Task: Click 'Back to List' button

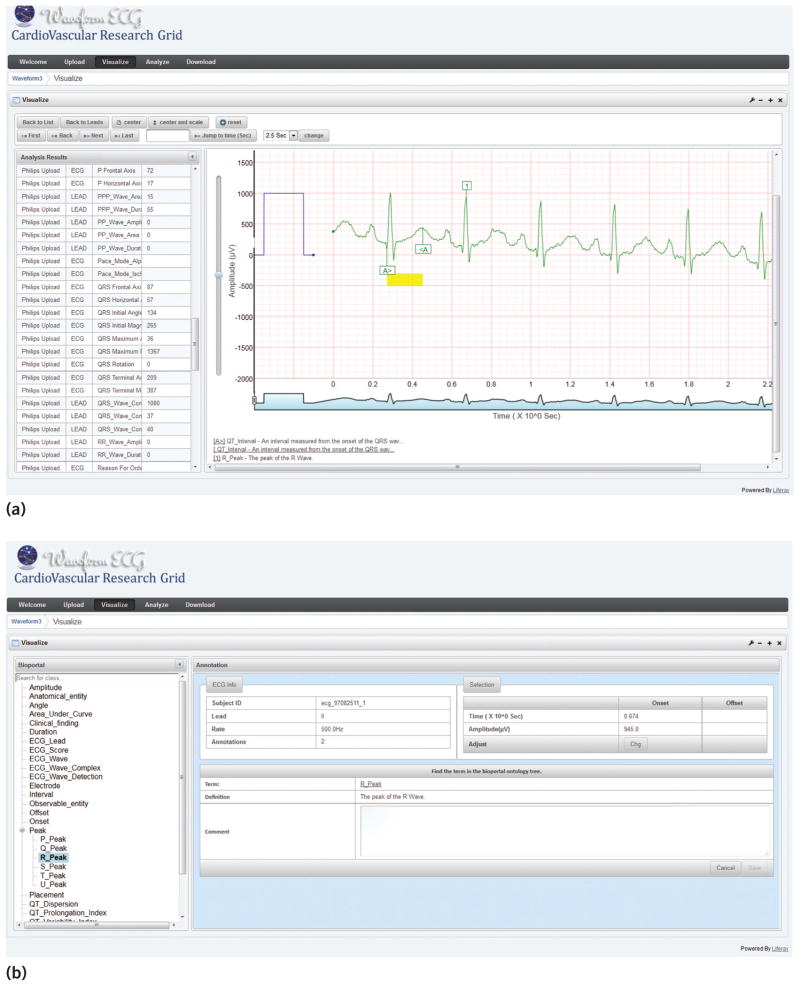Action: coord(39,122)
